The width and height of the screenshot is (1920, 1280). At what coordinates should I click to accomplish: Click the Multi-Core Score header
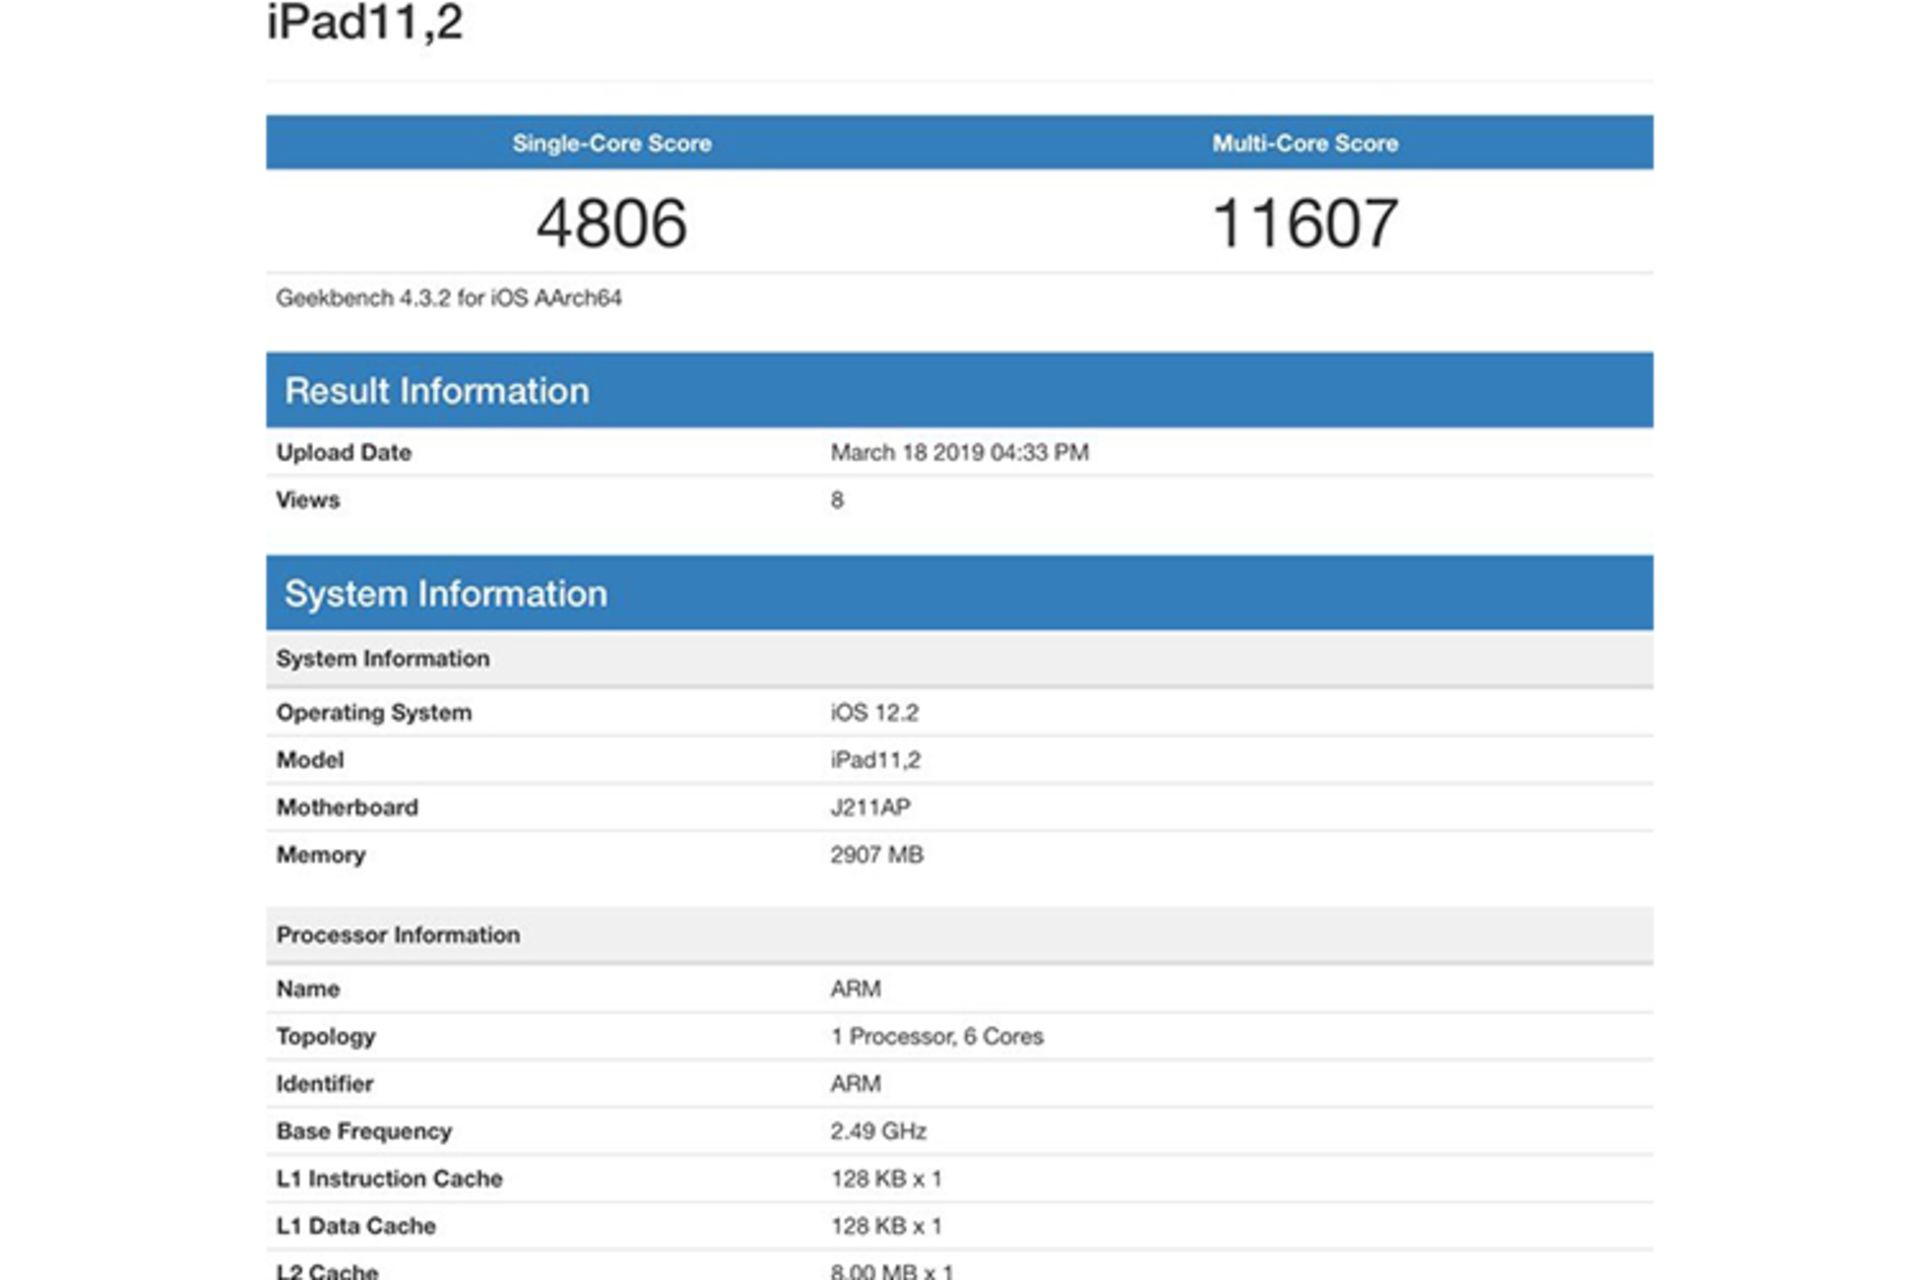pyautogui.click(x=1305, y=143)
